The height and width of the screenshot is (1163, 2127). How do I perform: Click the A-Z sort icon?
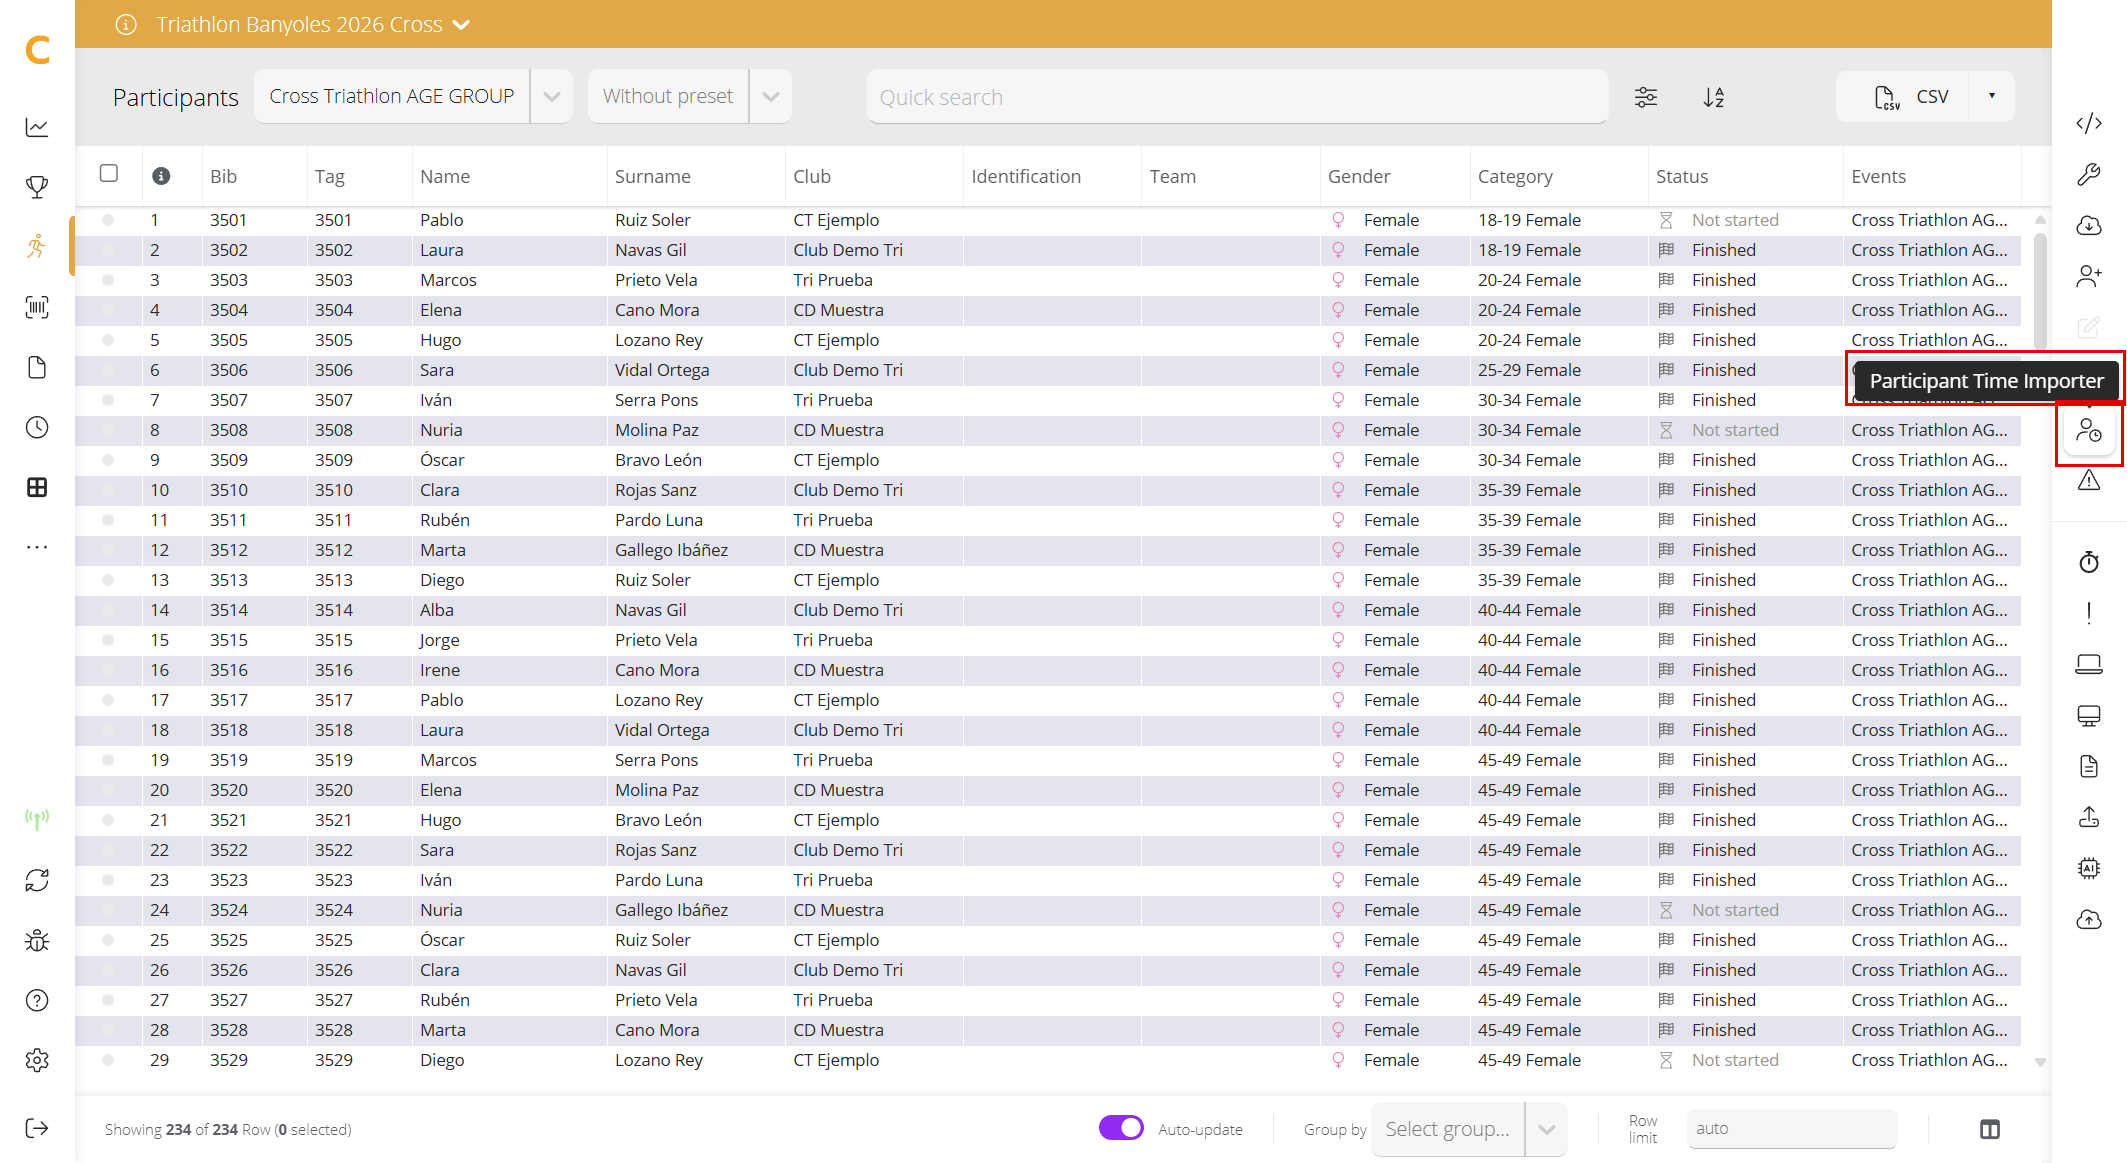tap(1714, 97)
